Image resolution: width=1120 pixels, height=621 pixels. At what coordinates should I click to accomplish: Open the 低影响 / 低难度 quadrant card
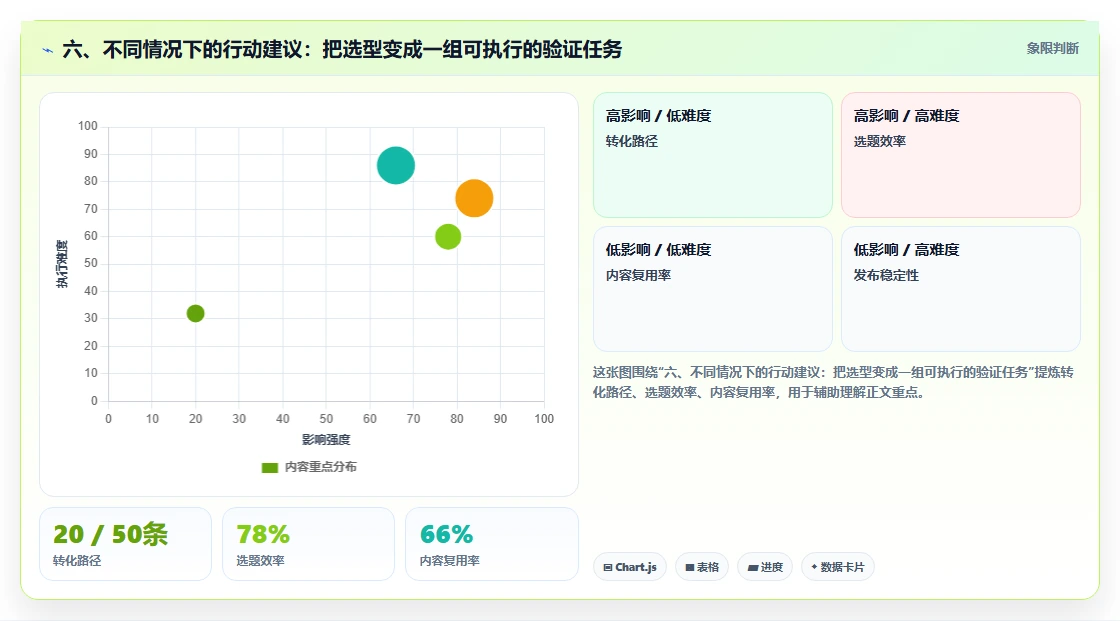click(x=713, y=289)
